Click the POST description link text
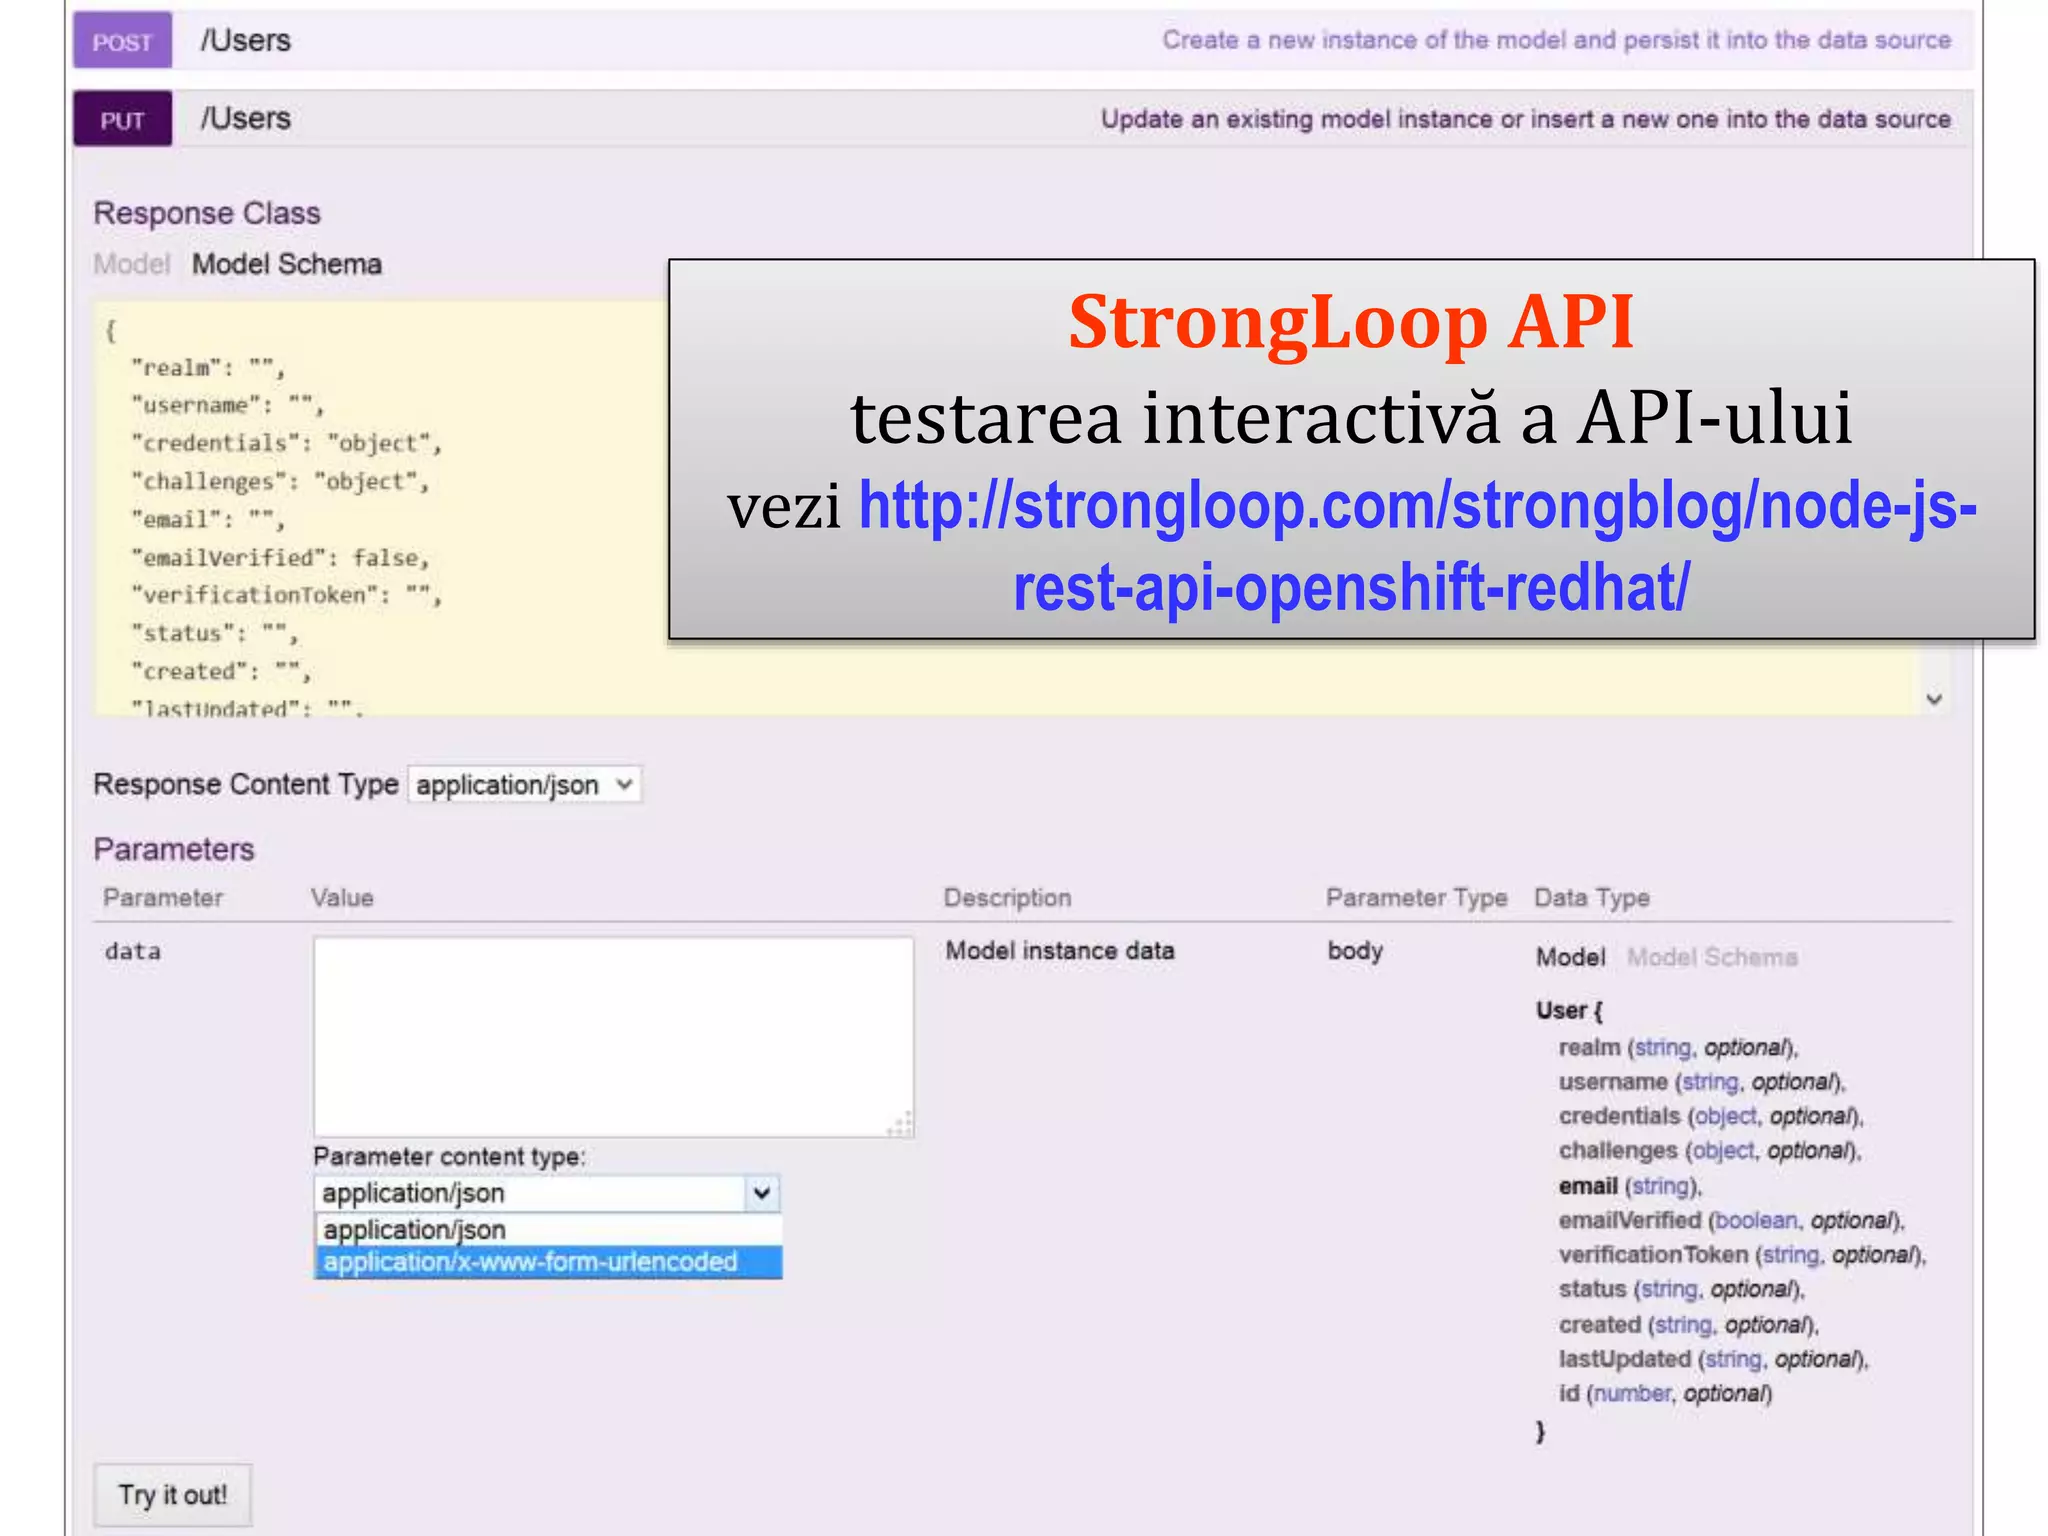This screenshot has height=1536, width=2048. (x=1555, y=41)
